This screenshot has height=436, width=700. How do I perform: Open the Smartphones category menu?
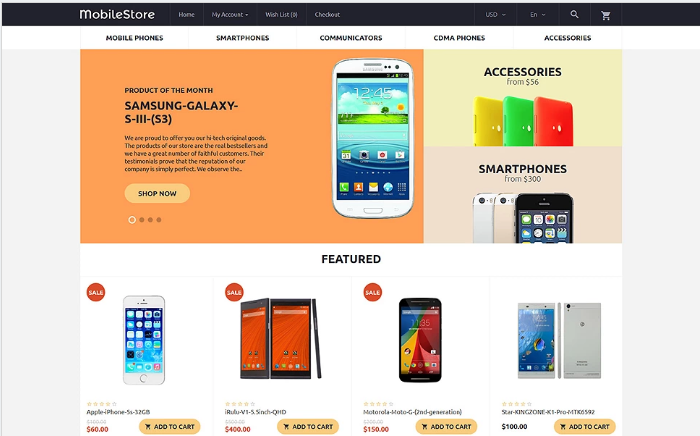(x=242, y=38)
